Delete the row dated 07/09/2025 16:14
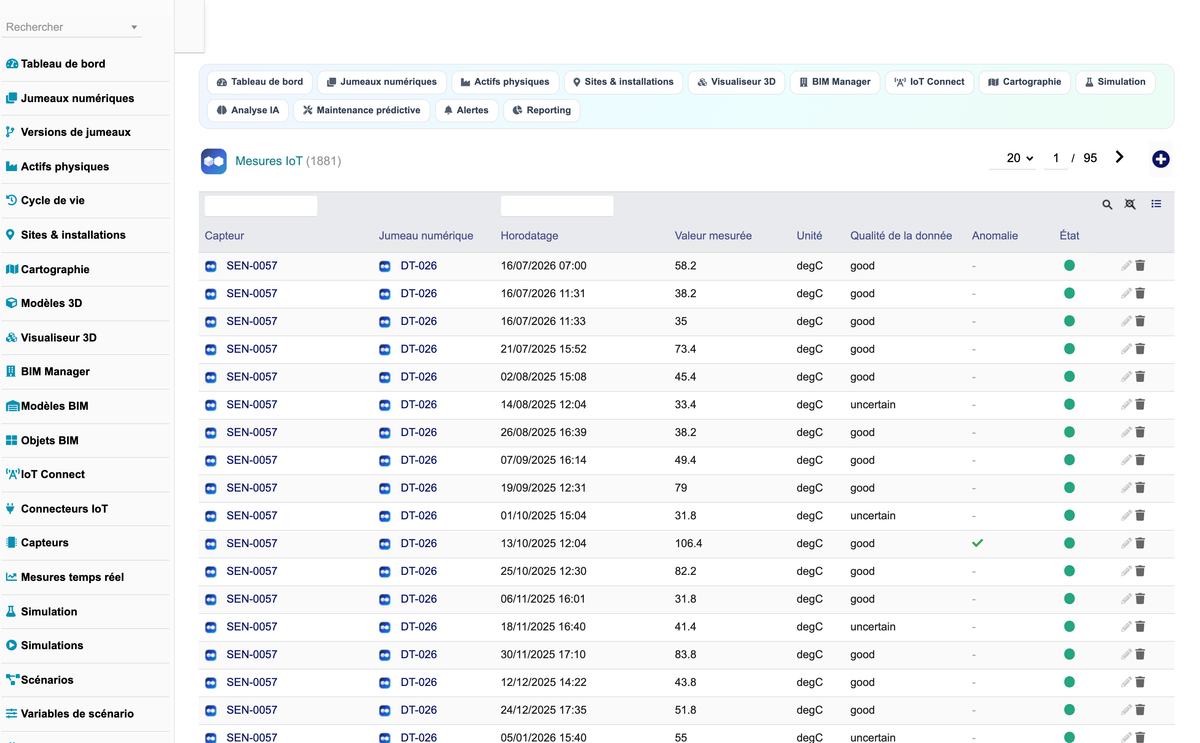This screenshot has width=1200, height=743. (1140, 460)
